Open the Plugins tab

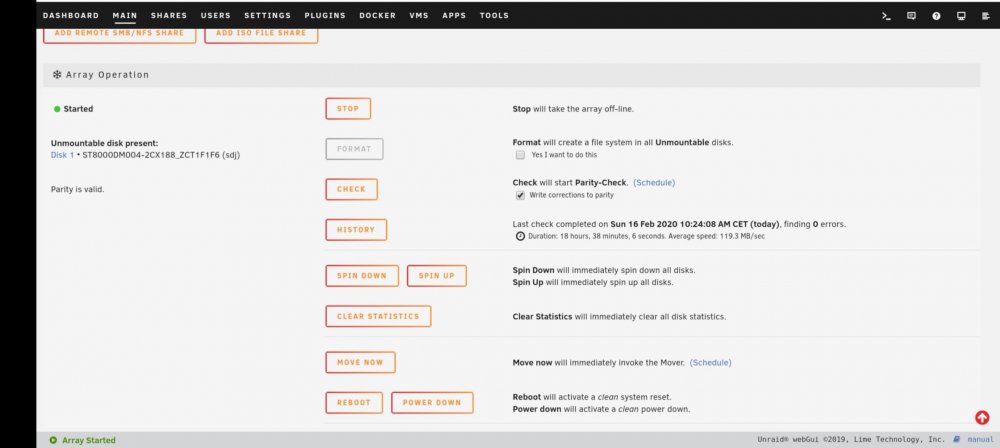pyautogui.click(x=325, y=15)
